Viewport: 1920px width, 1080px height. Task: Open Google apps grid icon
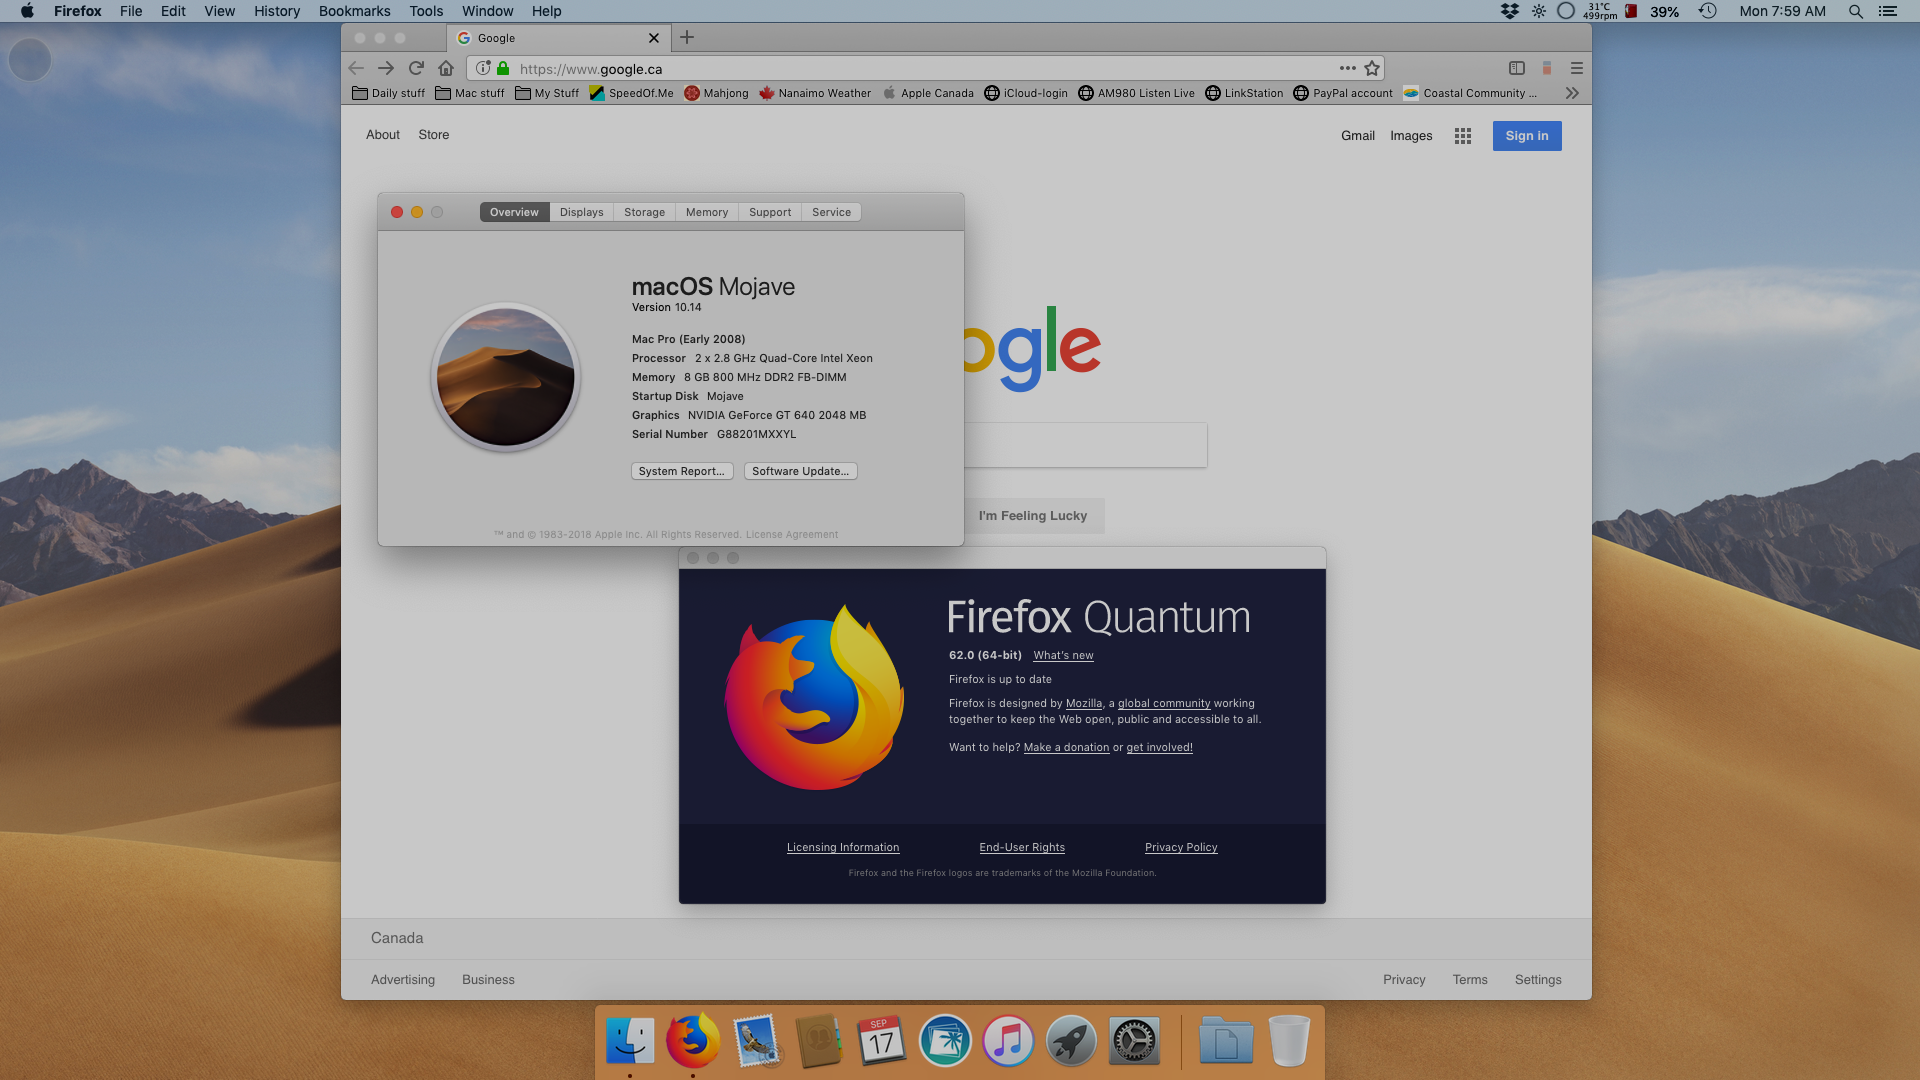tap(1463, 136)
